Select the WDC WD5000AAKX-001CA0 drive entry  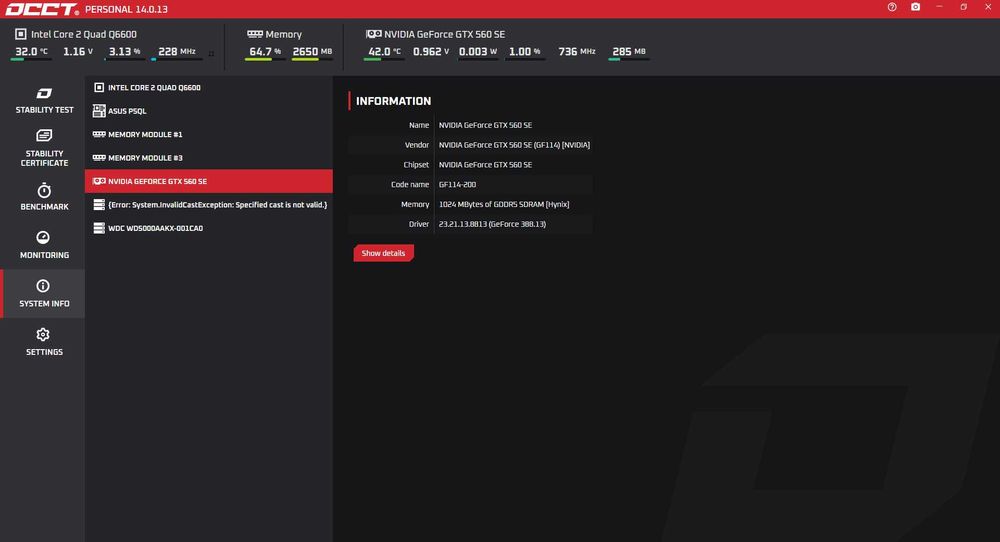209,228
